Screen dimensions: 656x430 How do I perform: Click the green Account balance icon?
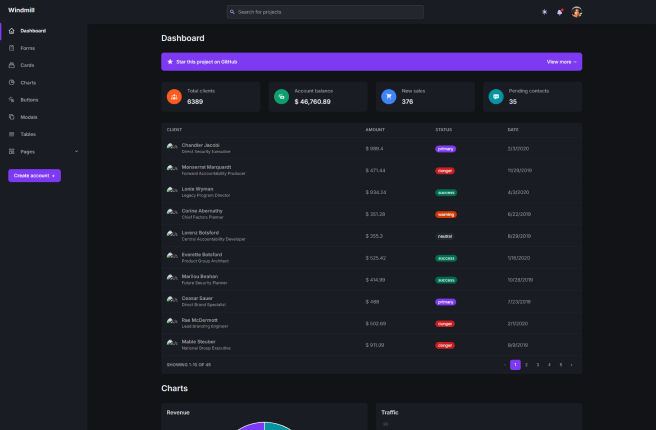click(x=281, y=97)
